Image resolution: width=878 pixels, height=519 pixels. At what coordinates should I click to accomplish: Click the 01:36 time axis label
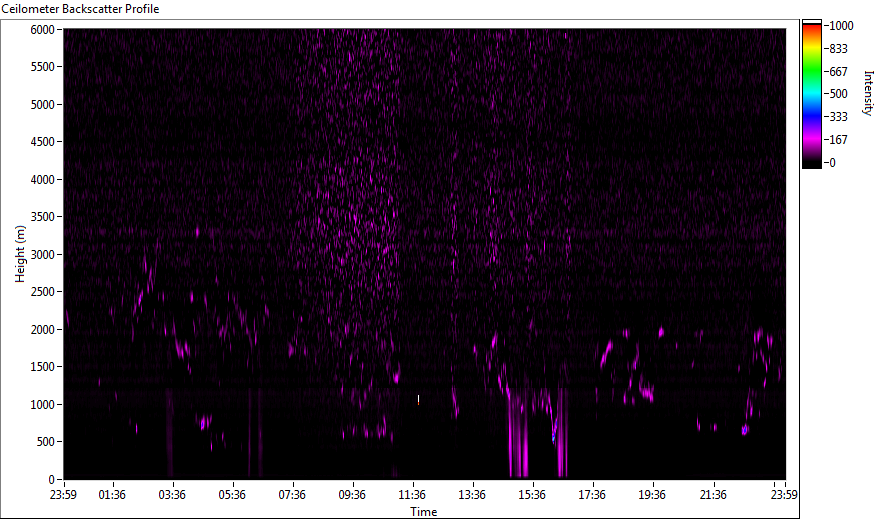[112, 495]
